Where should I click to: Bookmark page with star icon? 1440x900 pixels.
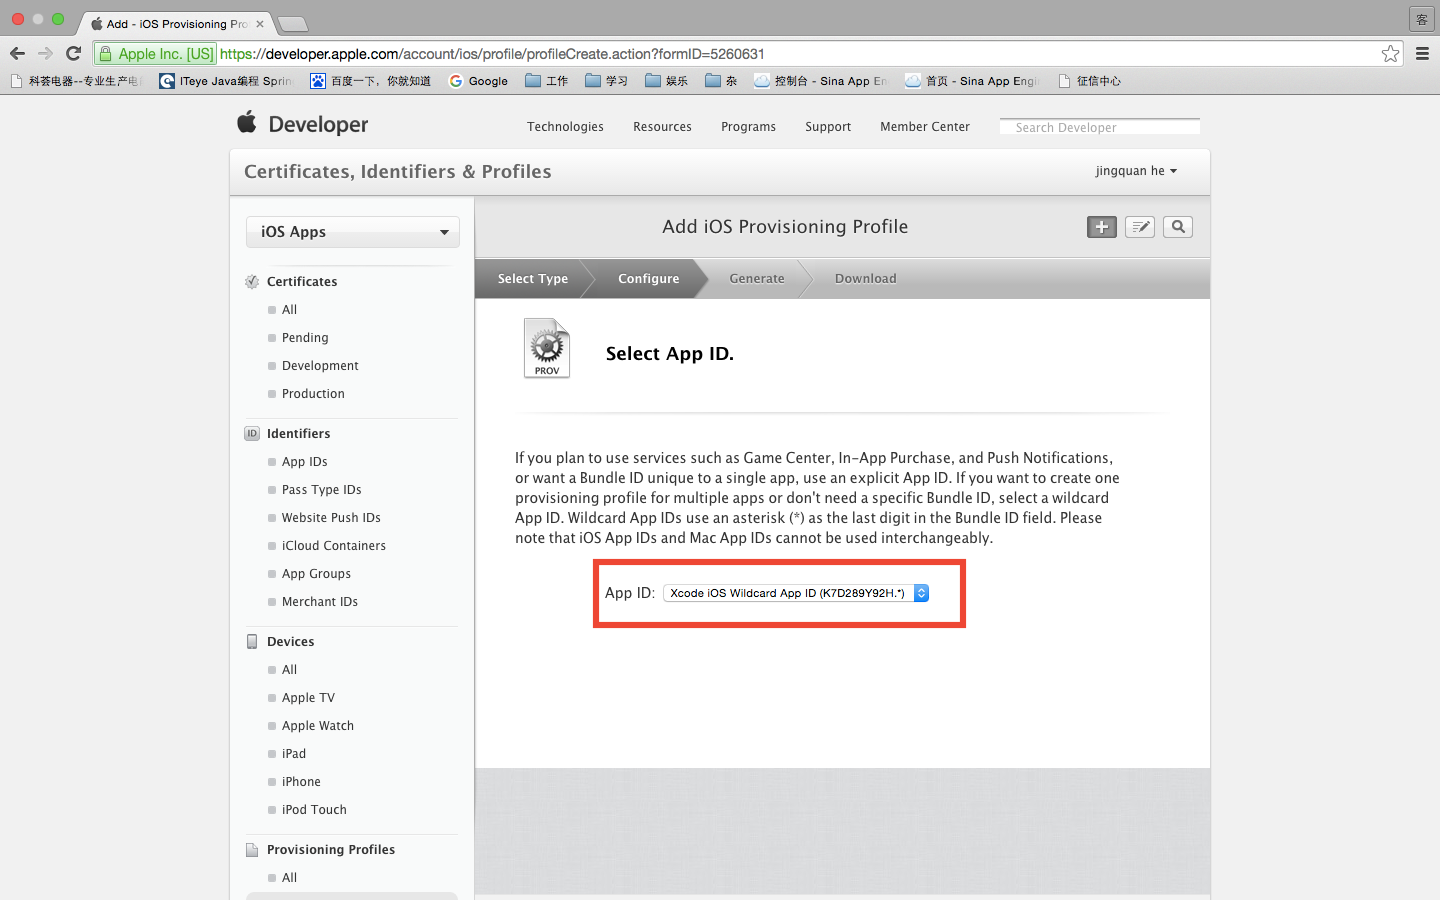tap(1390, 54)
